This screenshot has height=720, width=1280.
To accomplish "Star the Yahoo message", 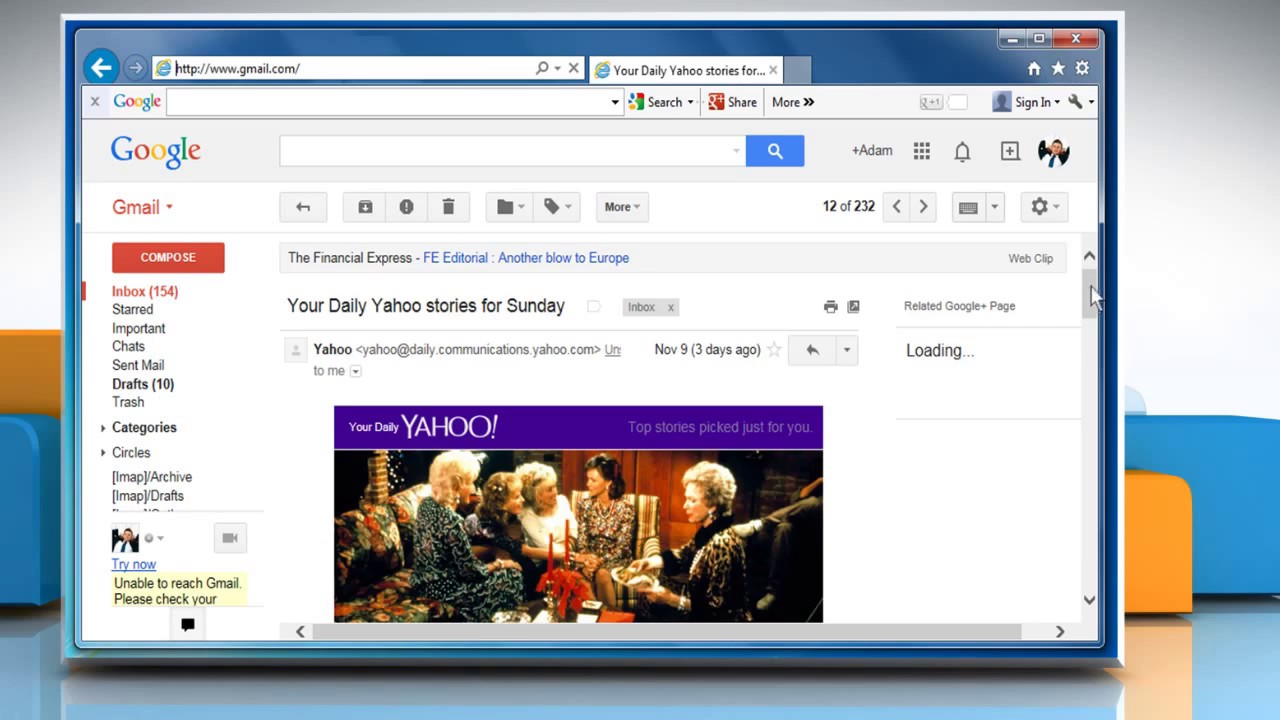I will pyautogui.click(x=773, y=350).
